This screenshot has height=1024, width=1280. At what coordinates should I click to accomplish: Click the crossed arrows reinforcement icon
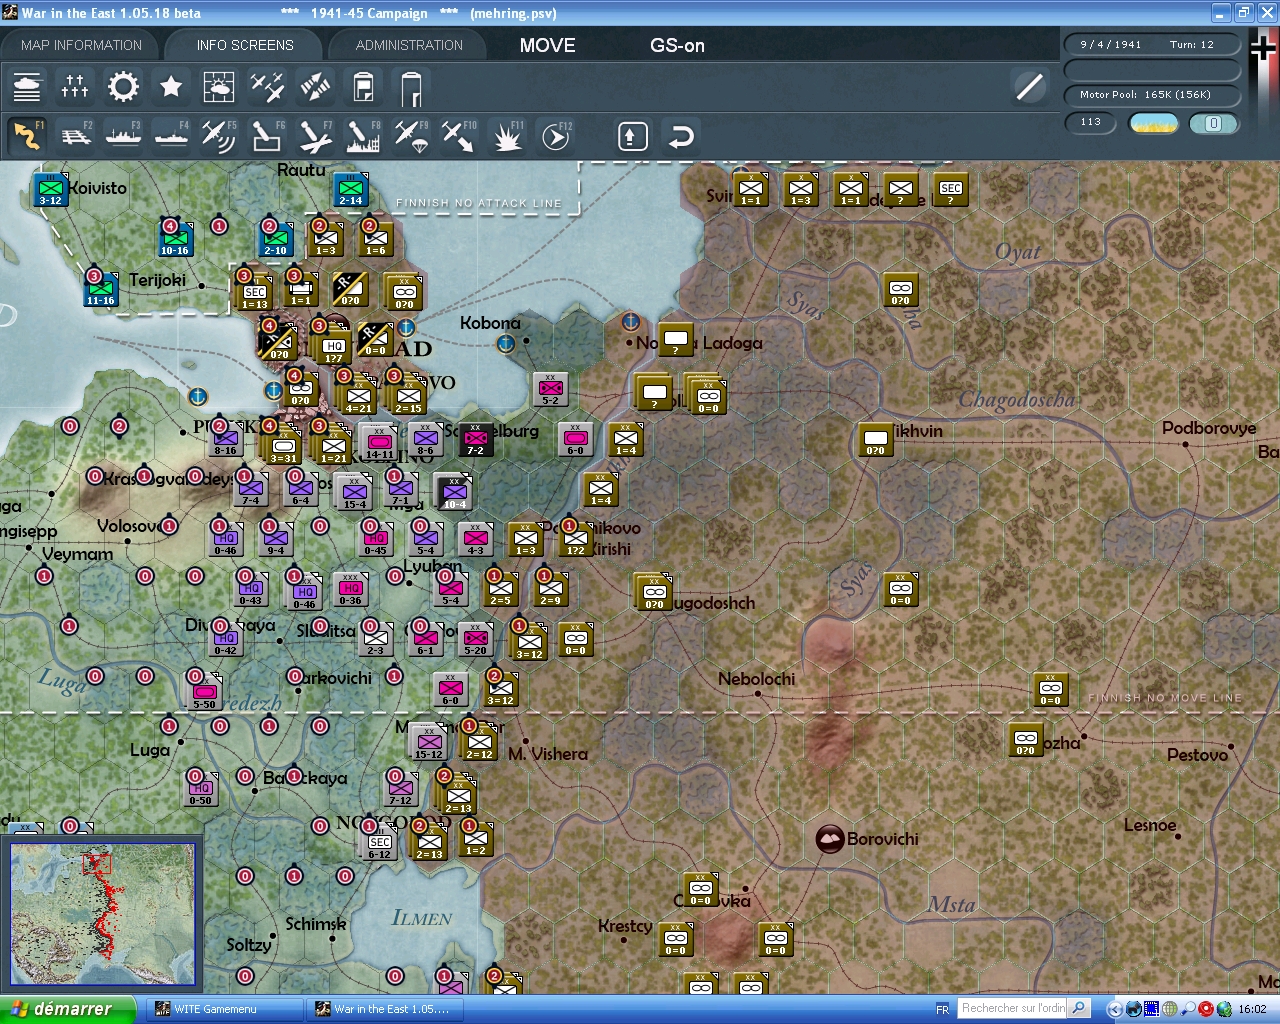pos(315,87)
